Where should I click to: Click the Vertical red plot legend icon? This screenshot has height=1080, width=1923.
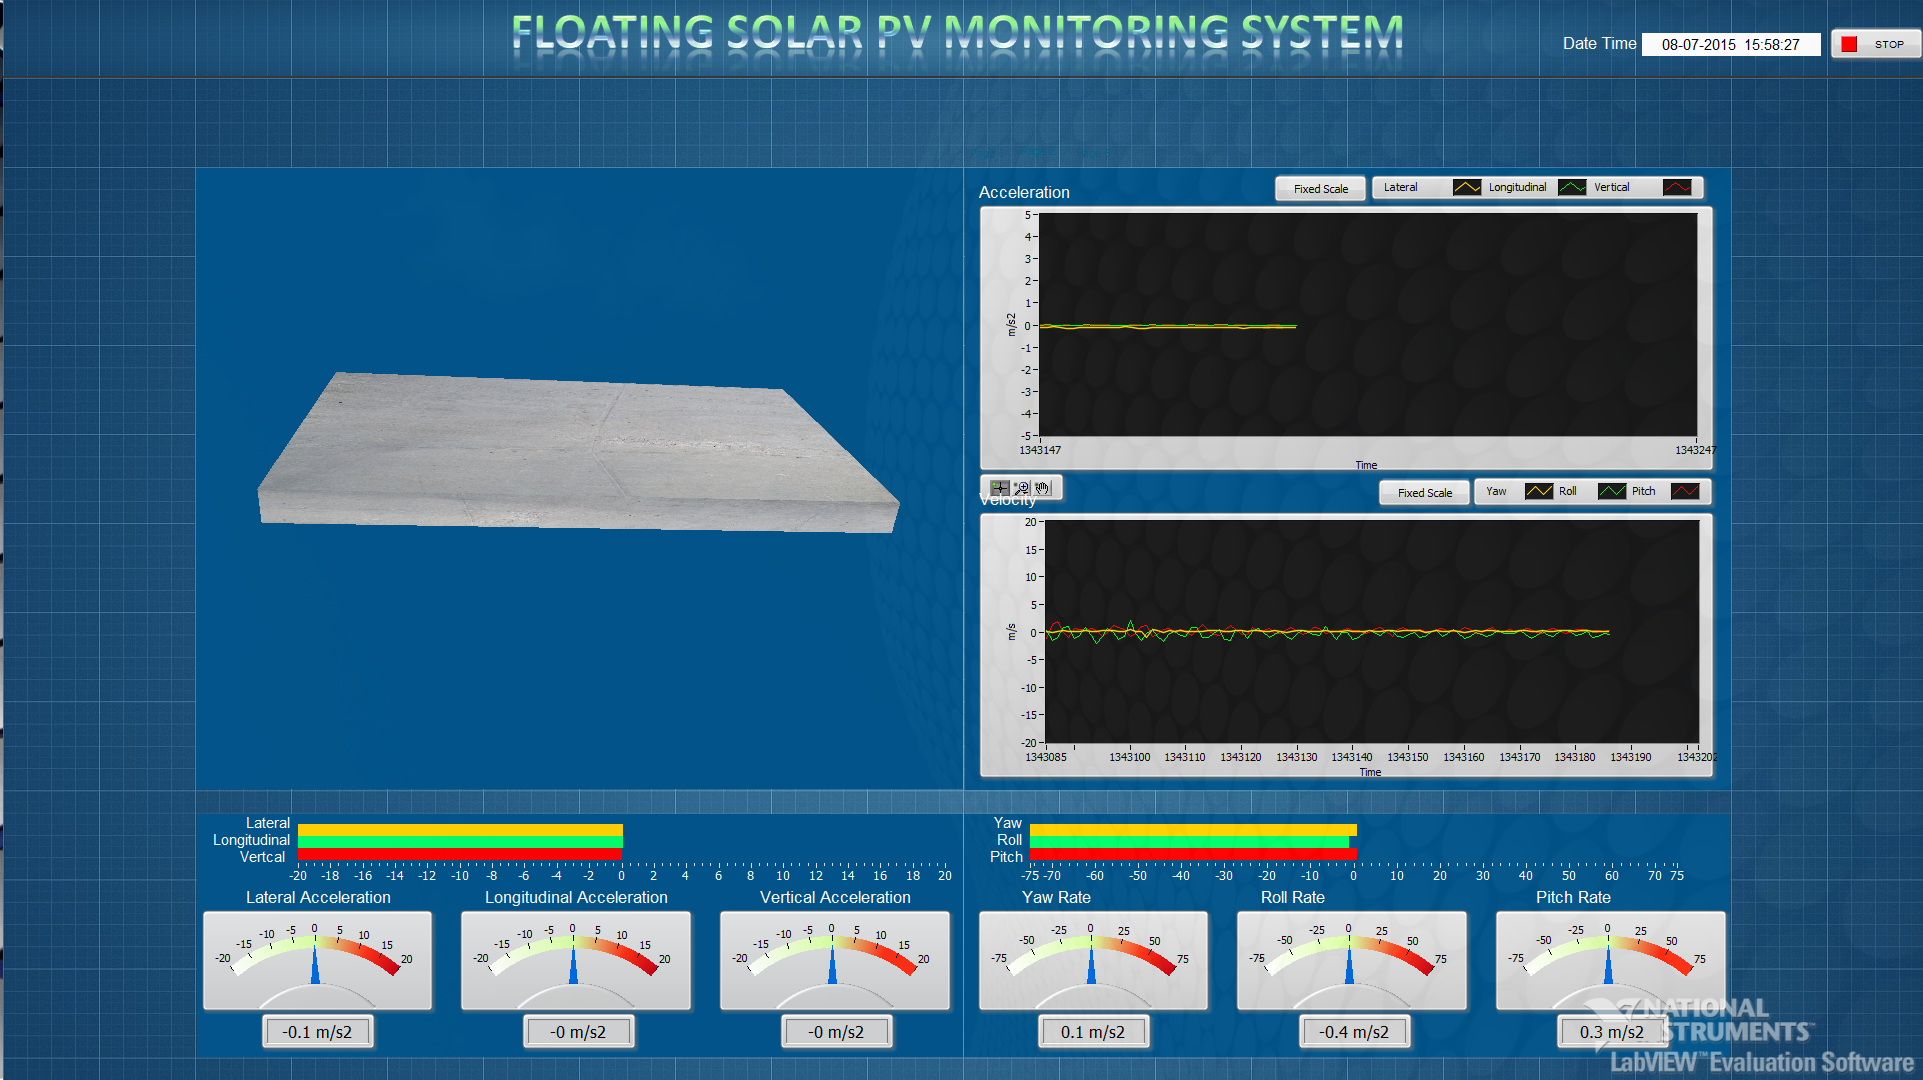[1677, 187]
